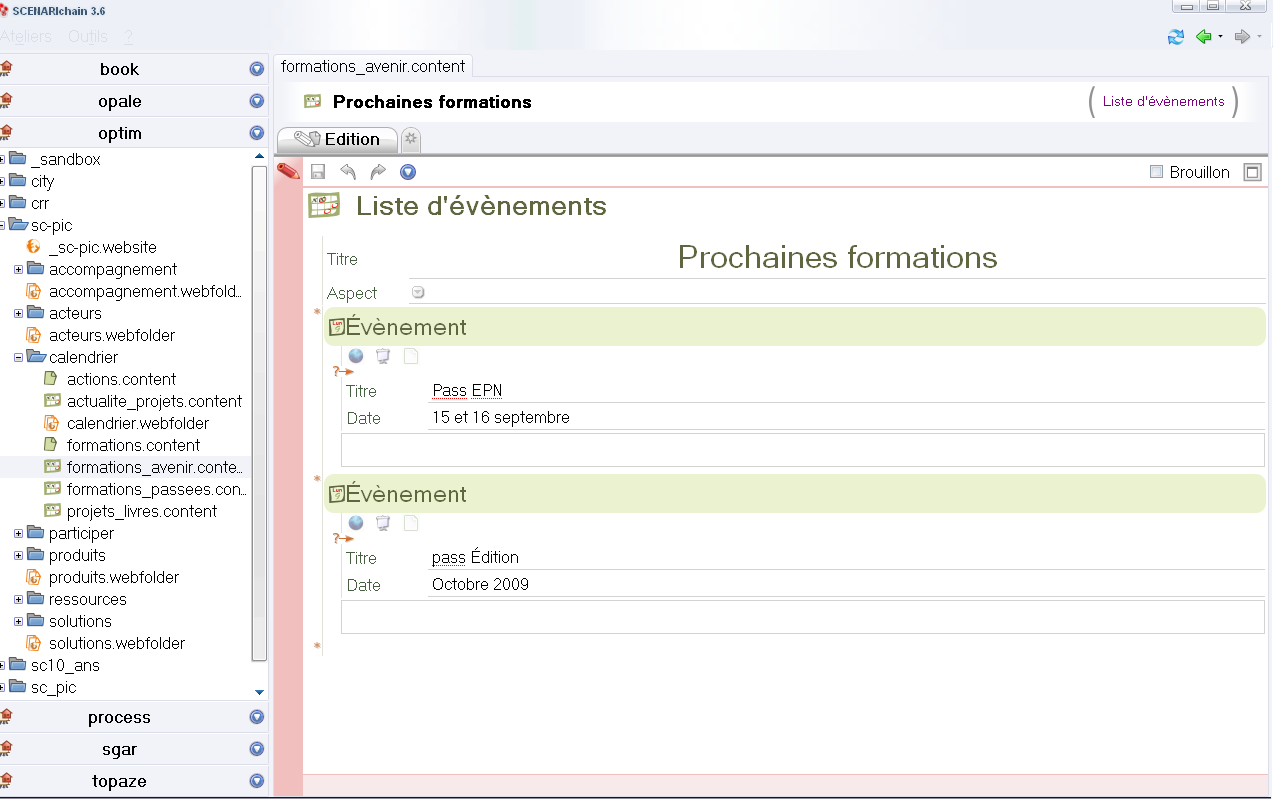
Task: Select the formations_avenir.content tab
Action: pyautogui.click(x=373, y=66)
